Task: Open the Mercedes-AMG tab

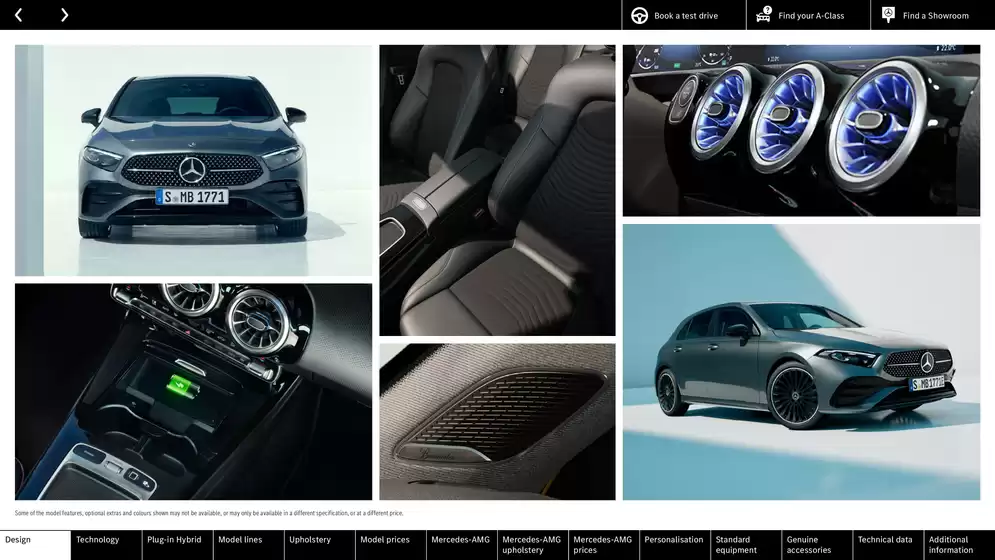Action: click(x=462, y=545)
